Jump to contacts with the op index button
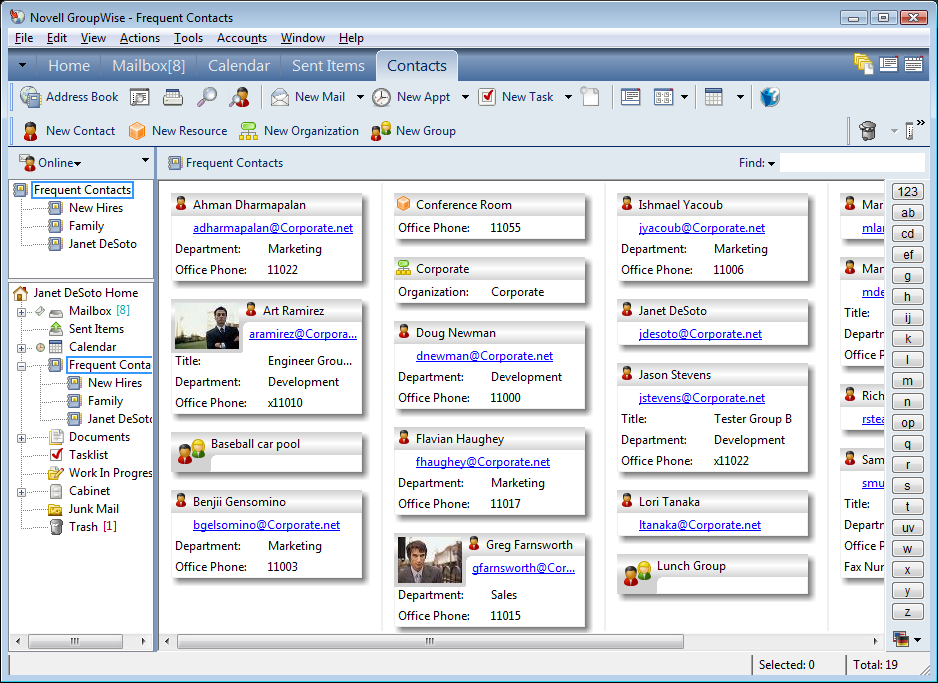 [907, 423]
